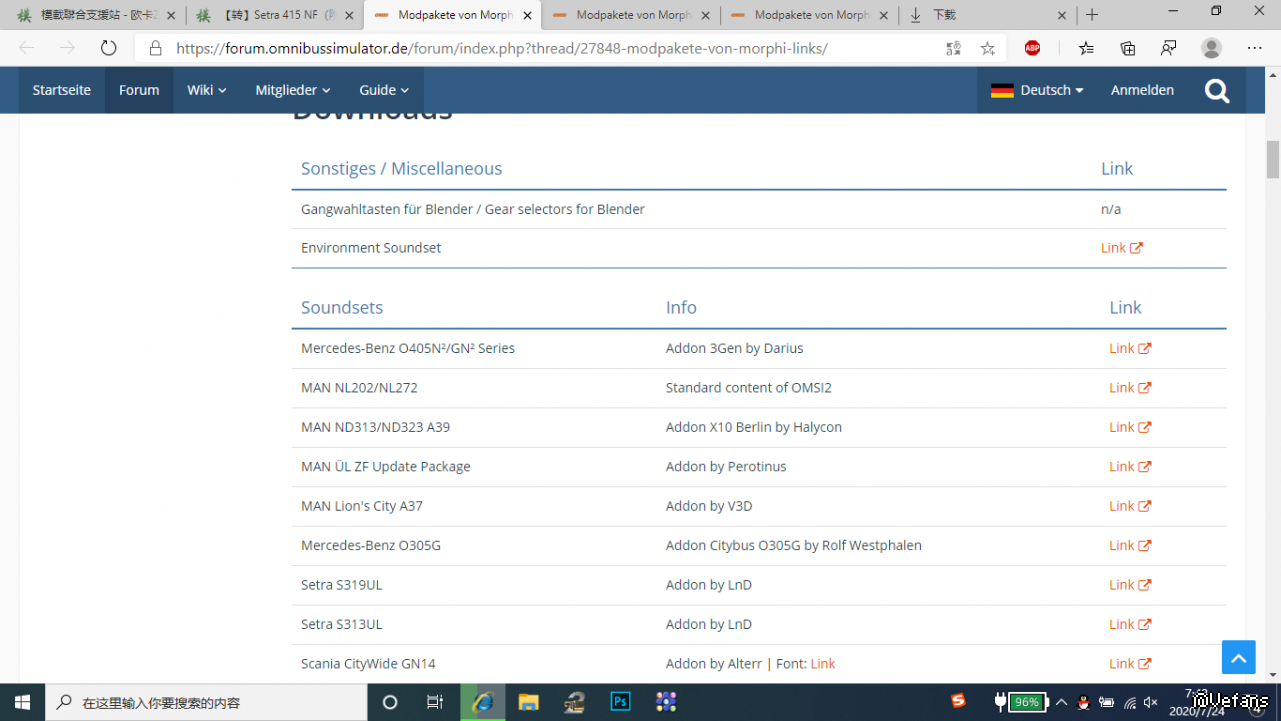This screenshot has height=721, width=1281.
Task: View site info via the address bar lock icon
Action: [x=155, y=48]
